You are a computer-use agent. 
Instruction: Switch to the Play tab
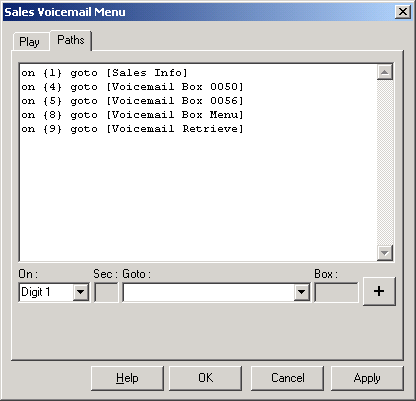coord(30,42)
